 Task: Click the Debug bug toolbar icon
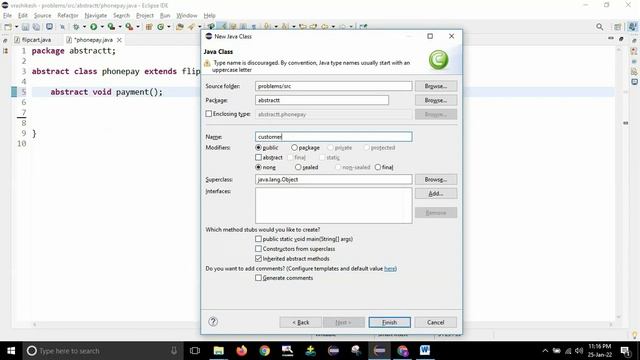(76, 27)
